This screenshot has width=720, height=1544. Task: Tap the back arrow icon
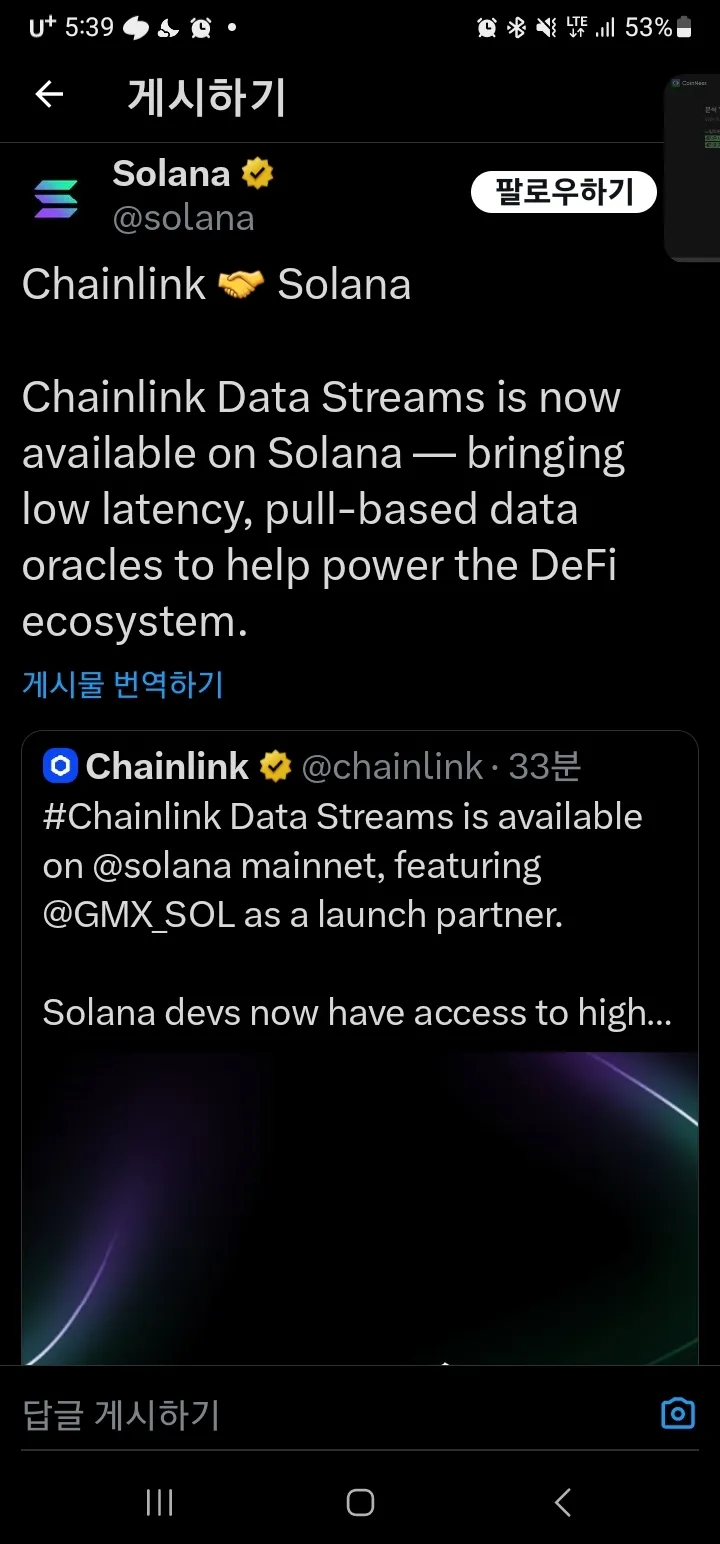(49, 95)
